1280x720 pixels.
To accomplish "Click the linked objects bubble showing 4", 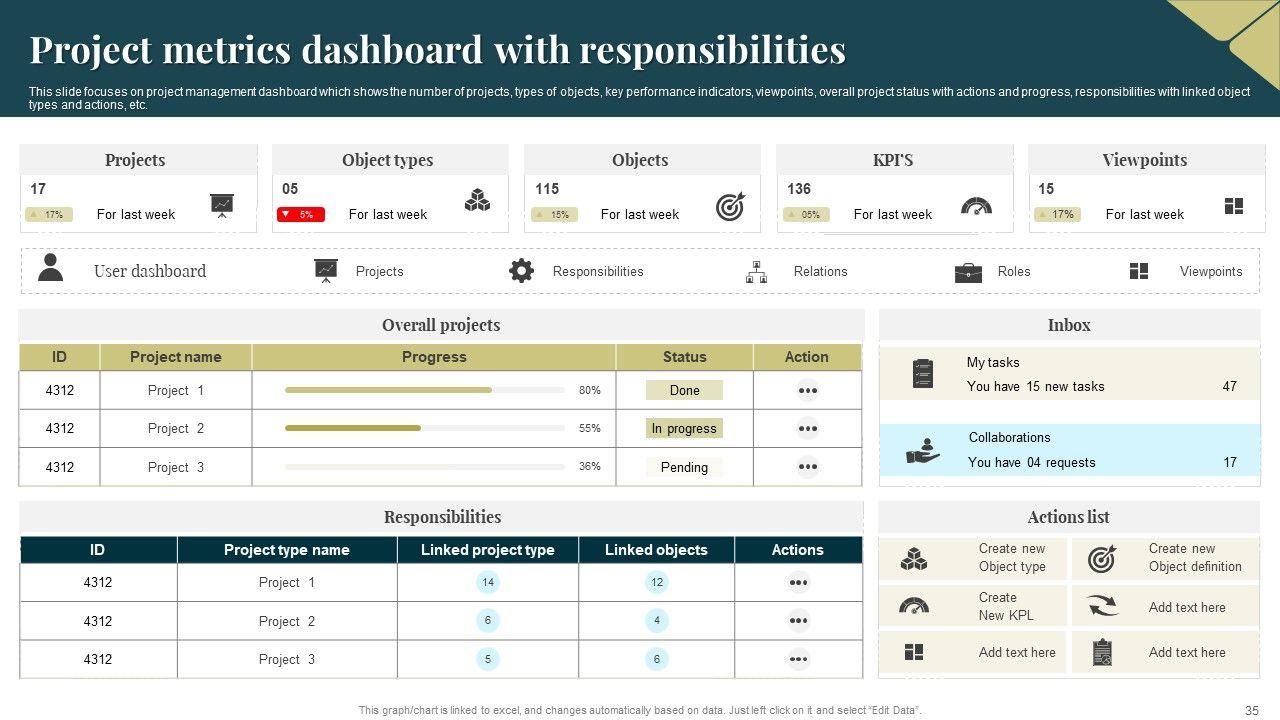I will click(657, 621).
